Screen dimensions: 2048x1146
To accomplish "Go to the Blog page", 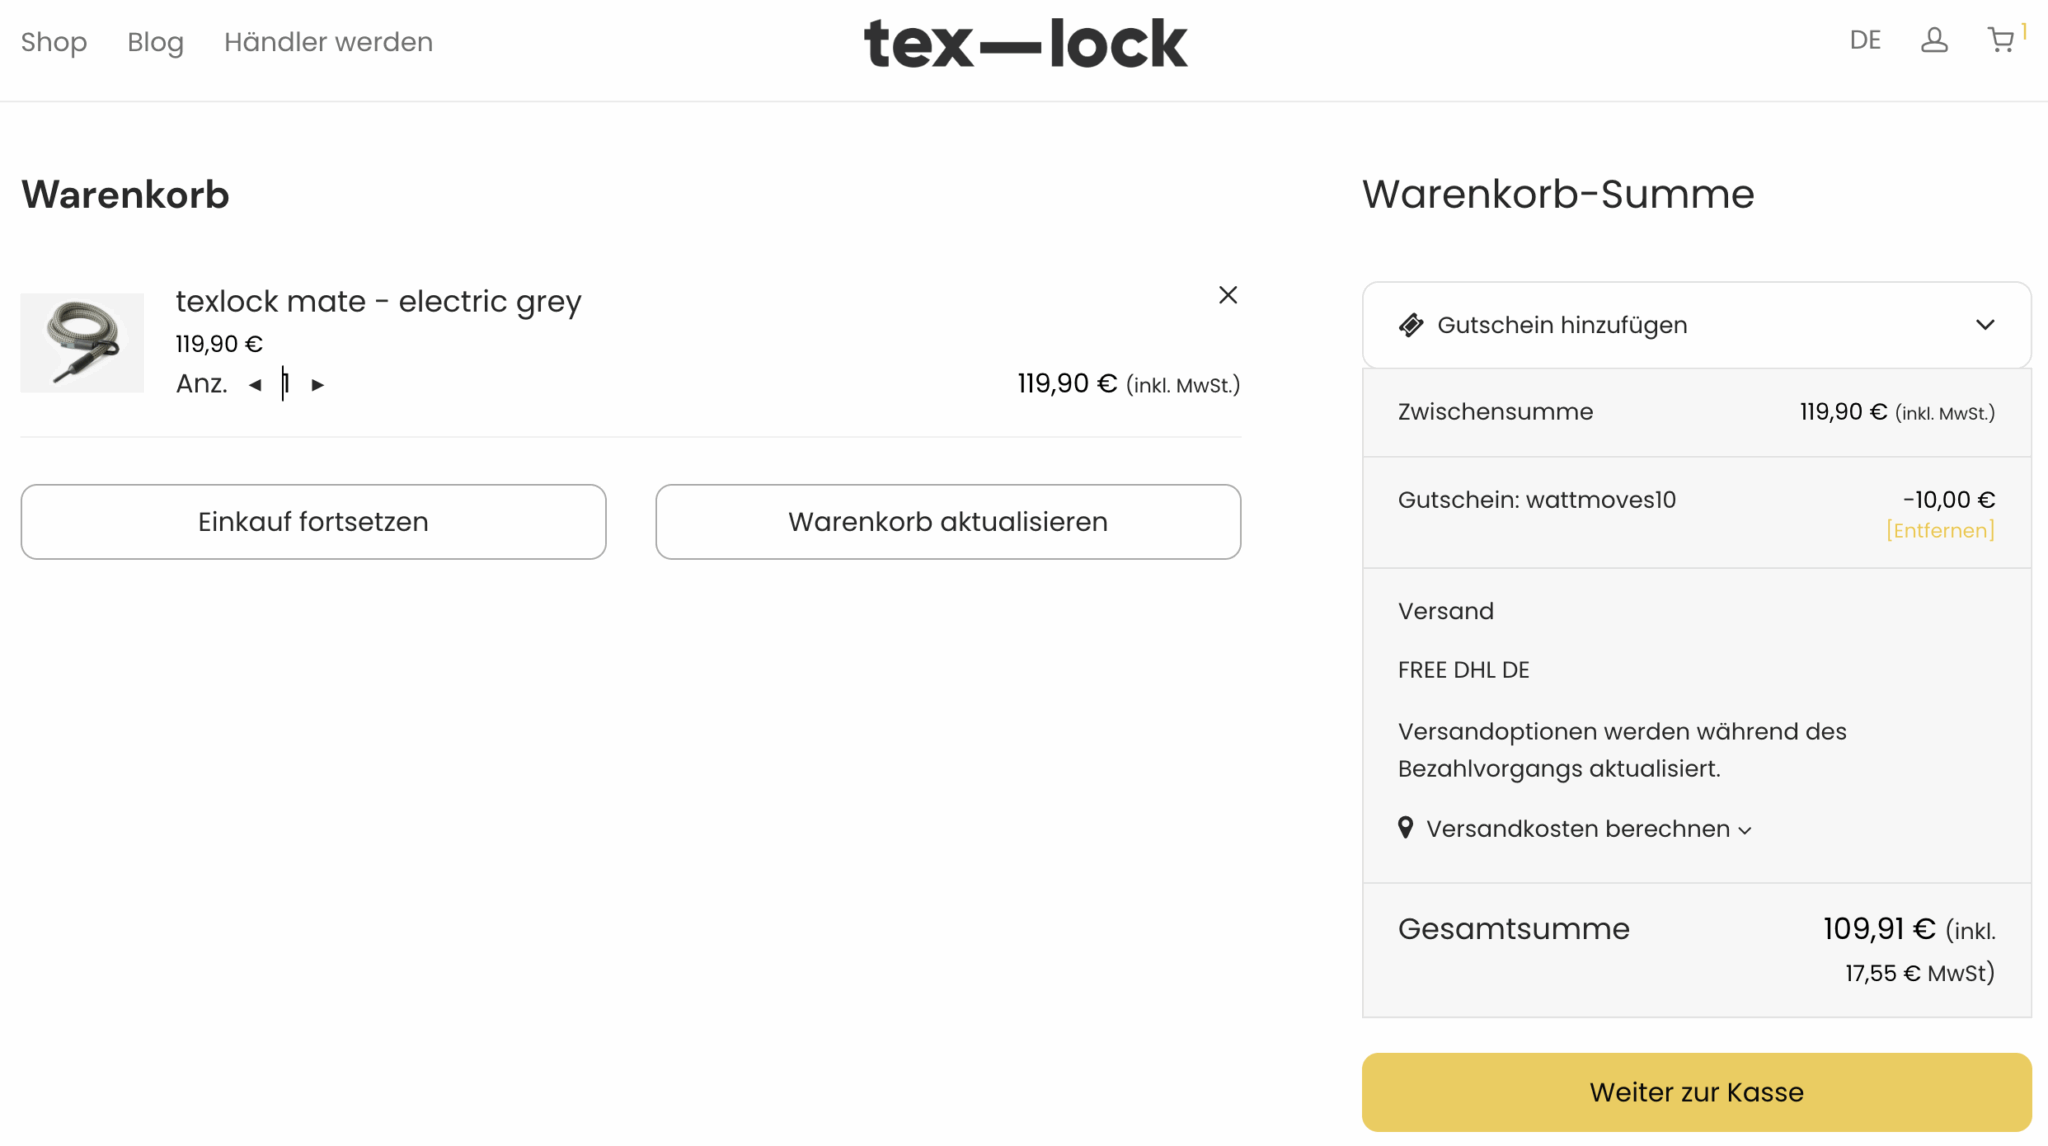I will pyautogui.click(x=155, y=42).
